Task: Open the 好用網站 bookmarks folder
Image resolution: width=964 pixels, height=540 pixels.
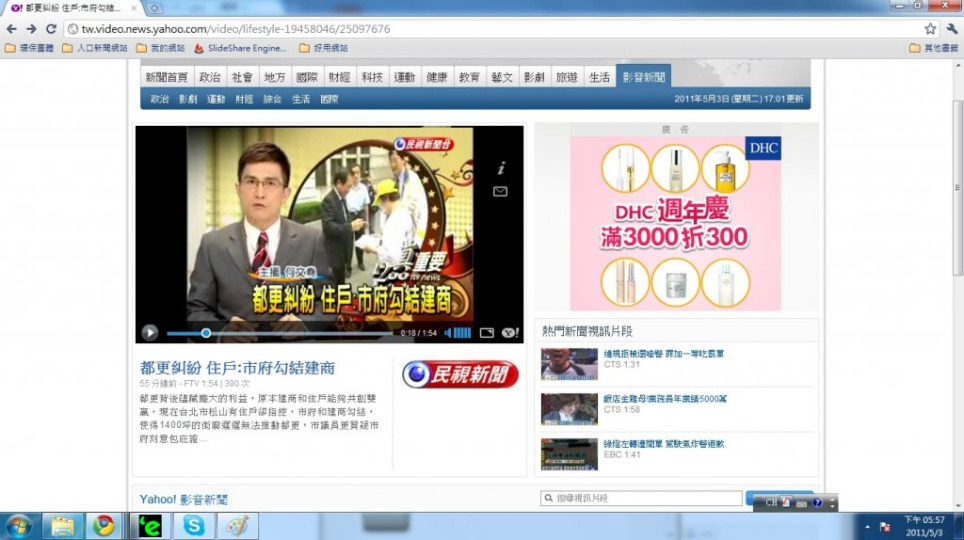Action: tap(323, 48)
